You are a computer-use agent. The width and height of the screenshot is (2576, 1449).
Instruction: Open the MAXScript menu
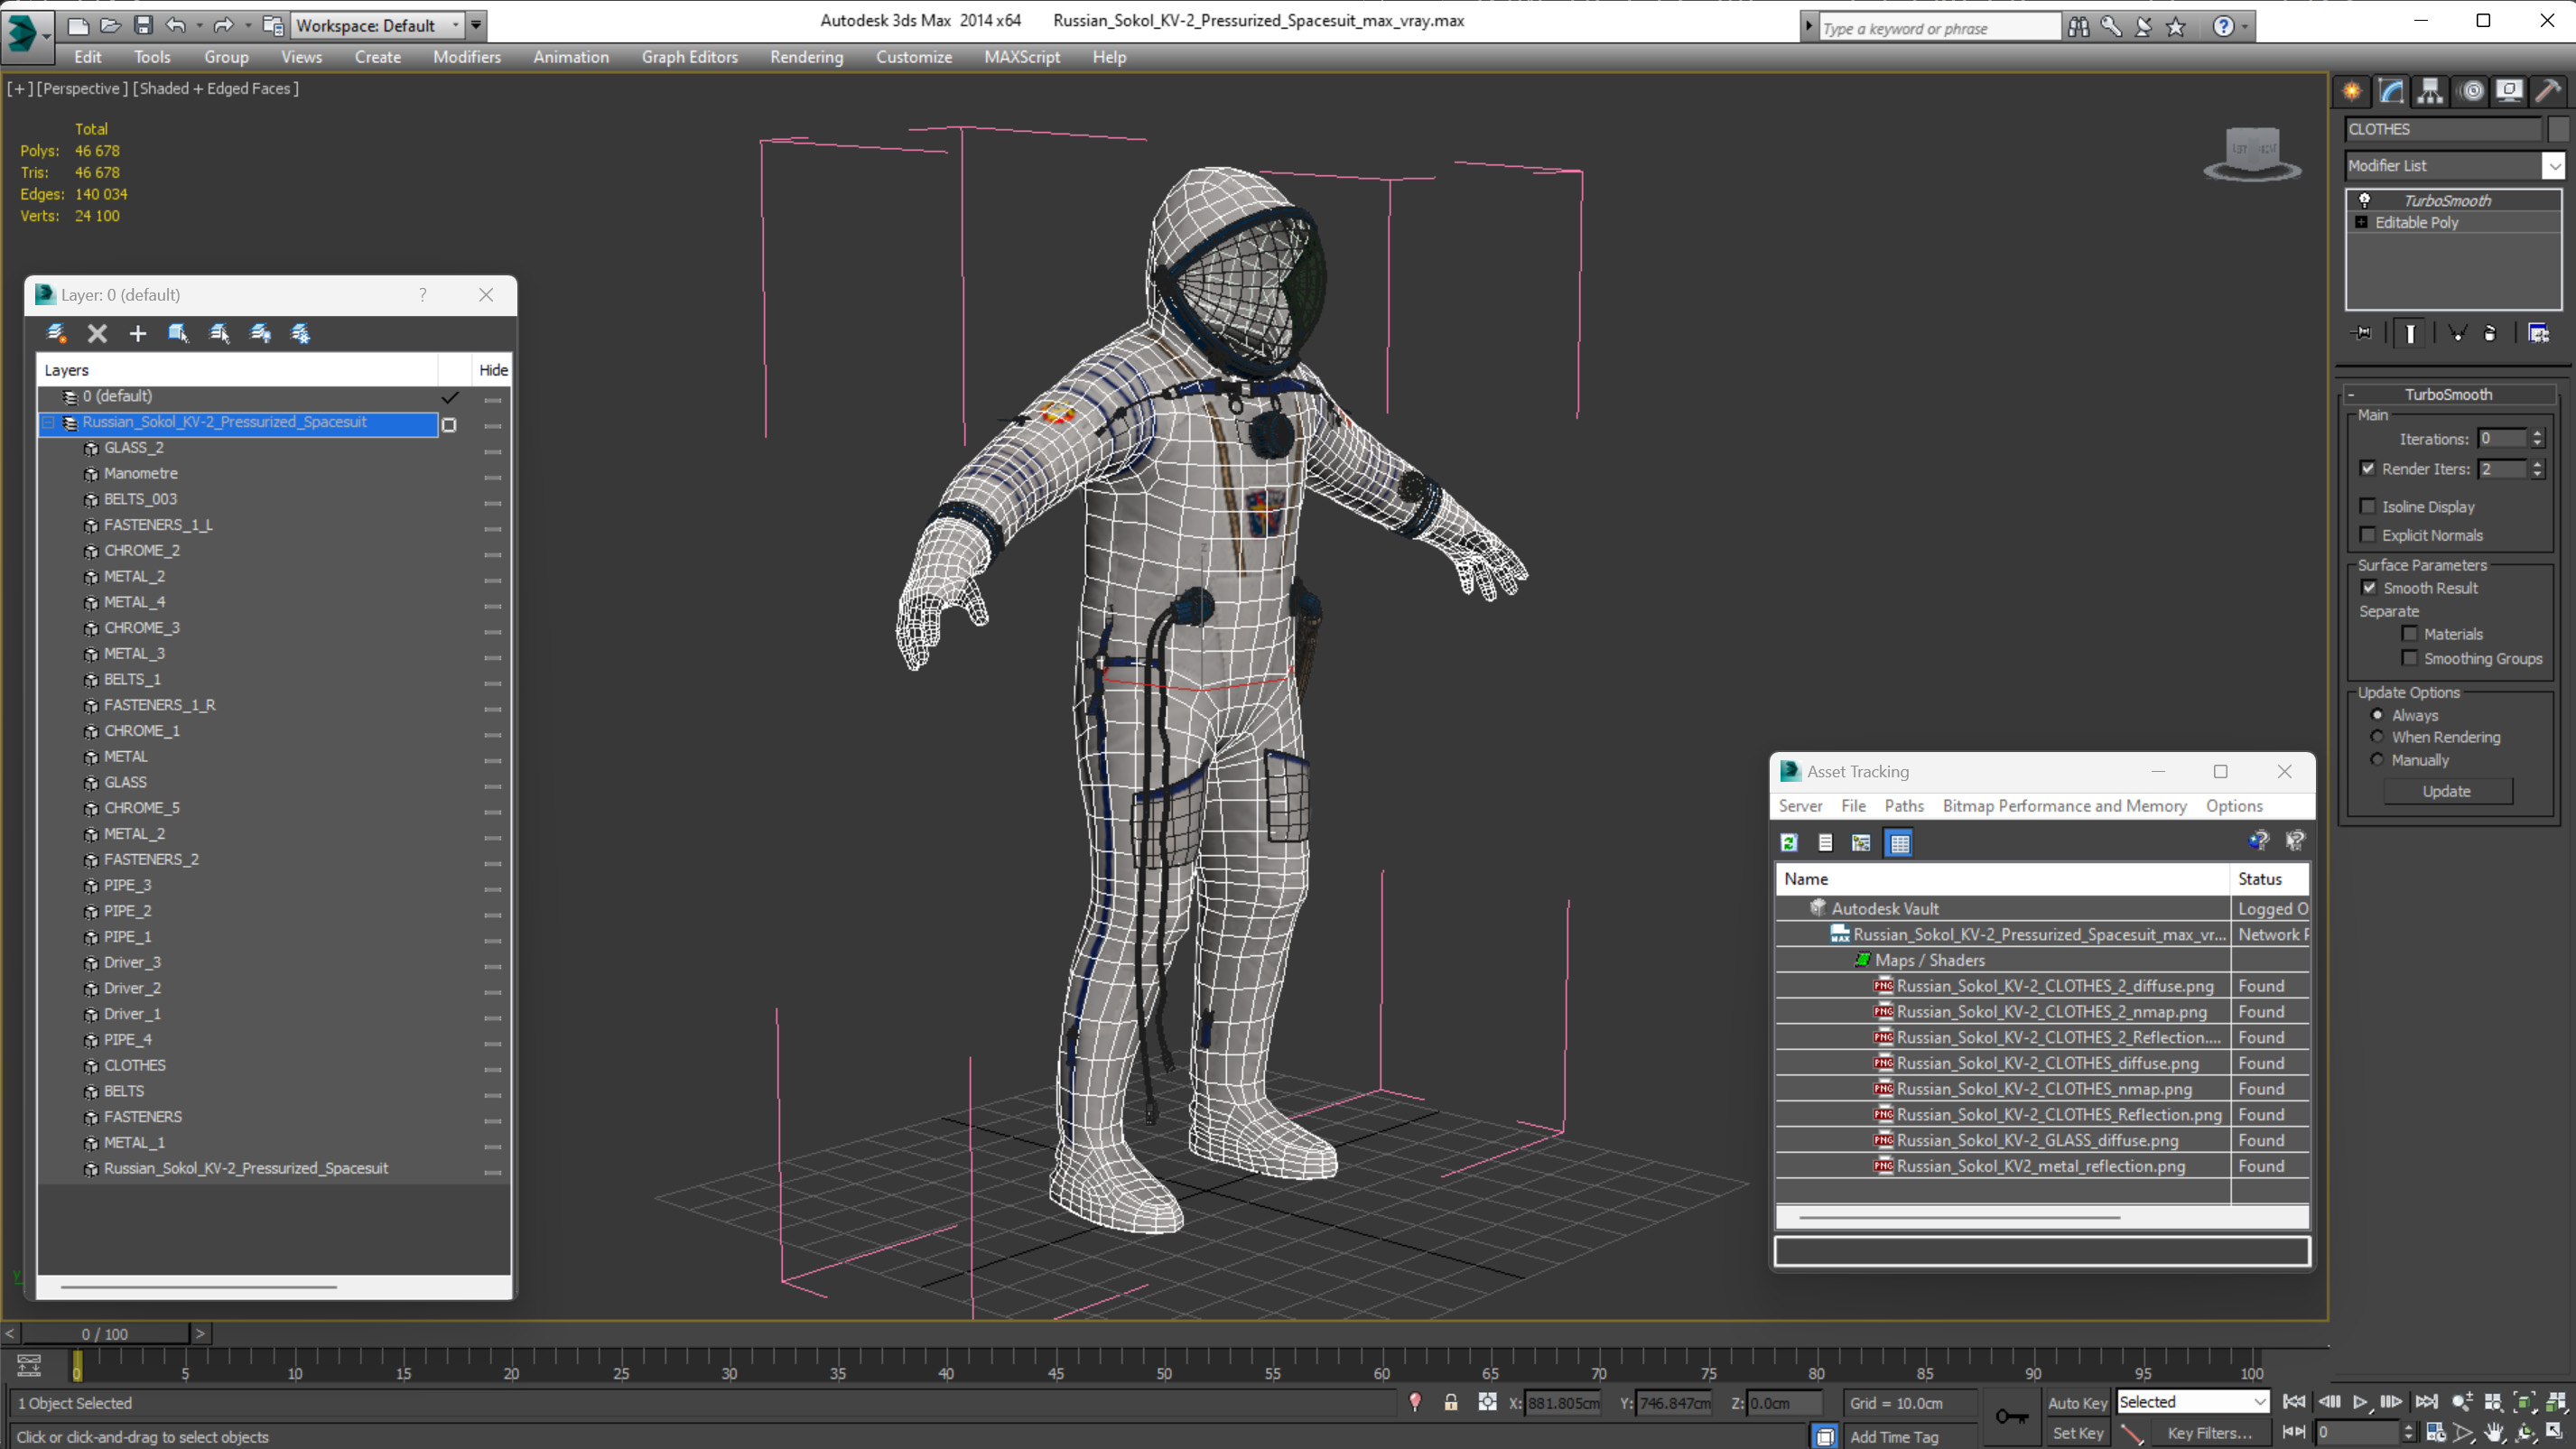click(x=1022, y=57)
